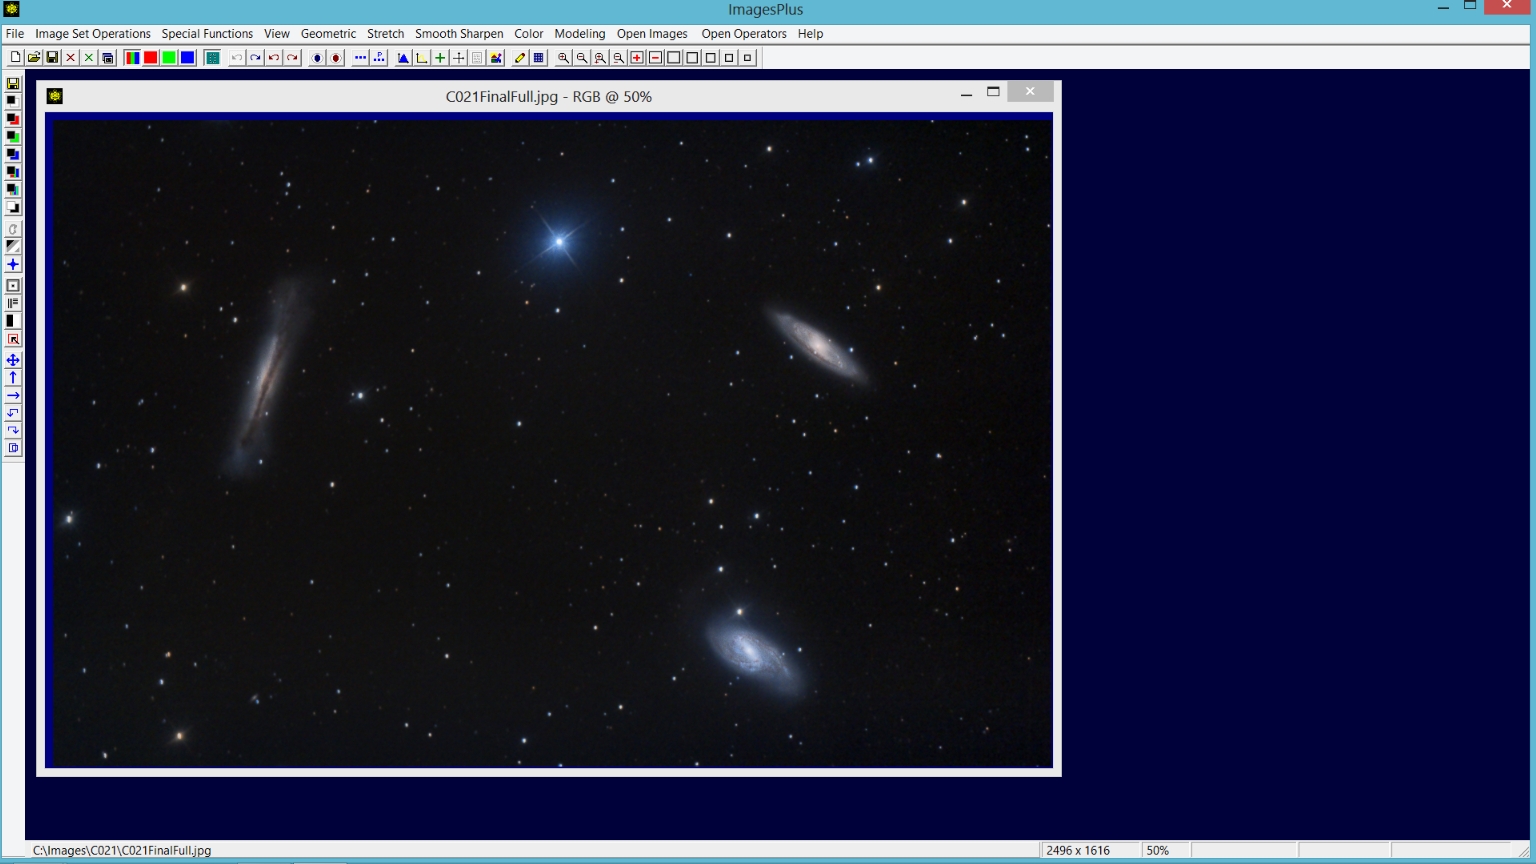Click the blue dotted line icon
This screenshot has width=1536, height=864.
click(360, 58)
